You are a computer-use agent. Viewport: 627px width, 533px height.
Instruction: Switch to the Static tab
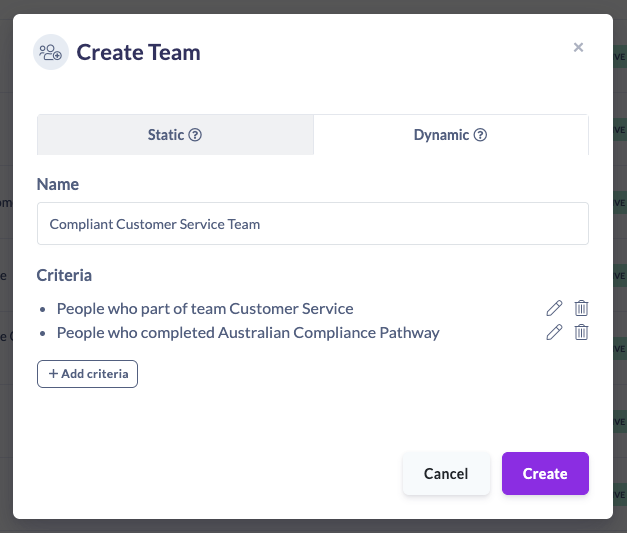(175, 135)
